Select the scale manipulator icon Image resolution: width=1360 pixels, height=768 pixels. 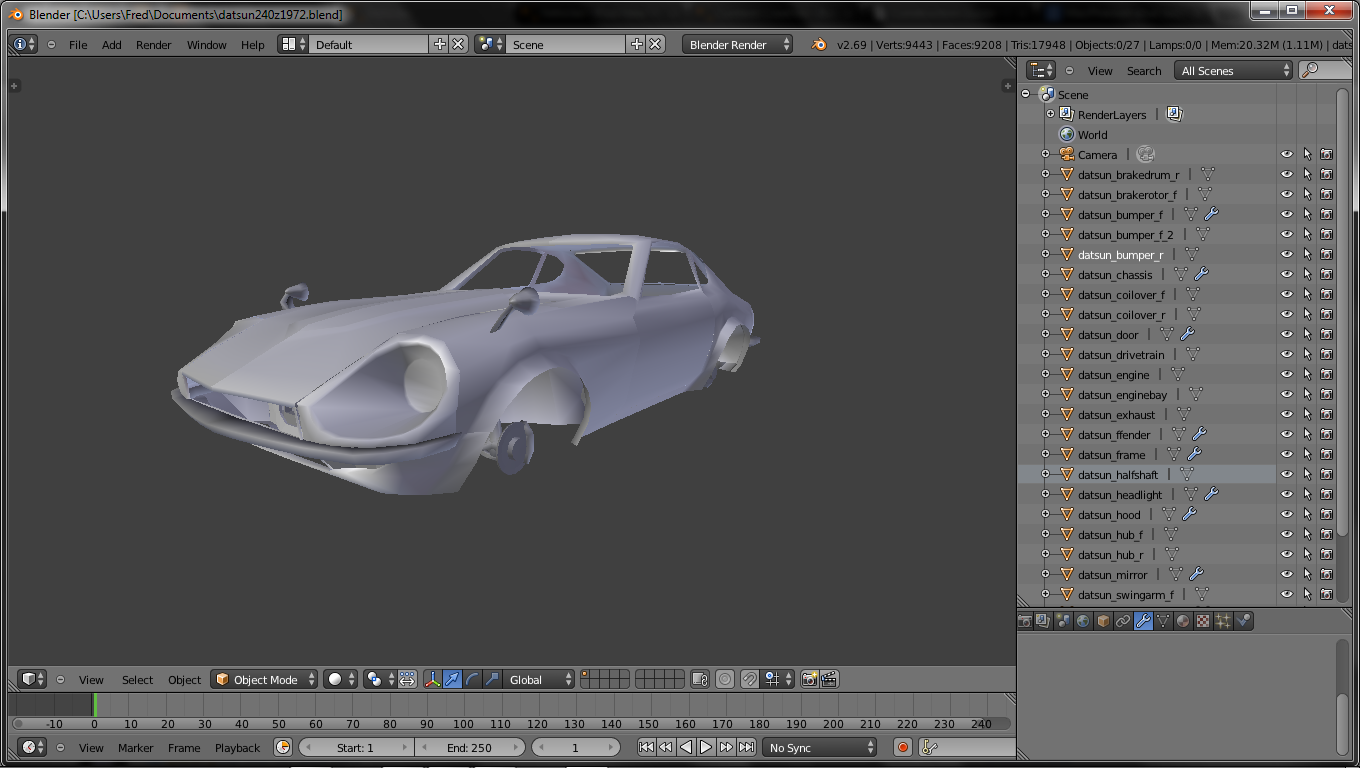(492, 679)
